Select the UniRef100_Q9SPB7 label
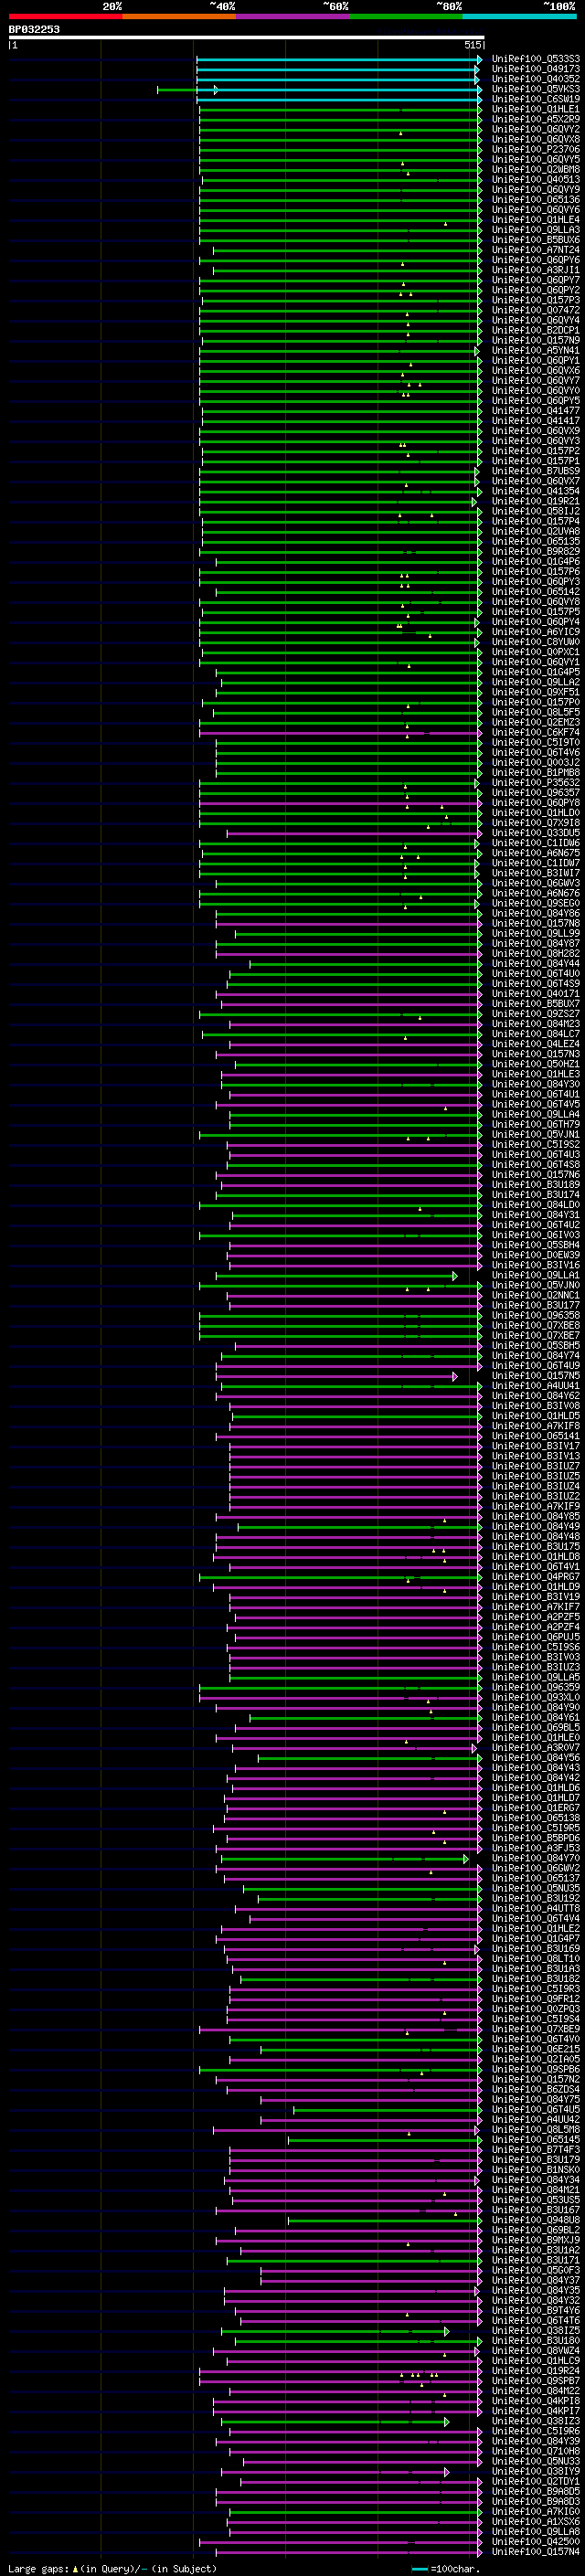The width and height of the screenshot is (585, 2576). click(536, 2382)
